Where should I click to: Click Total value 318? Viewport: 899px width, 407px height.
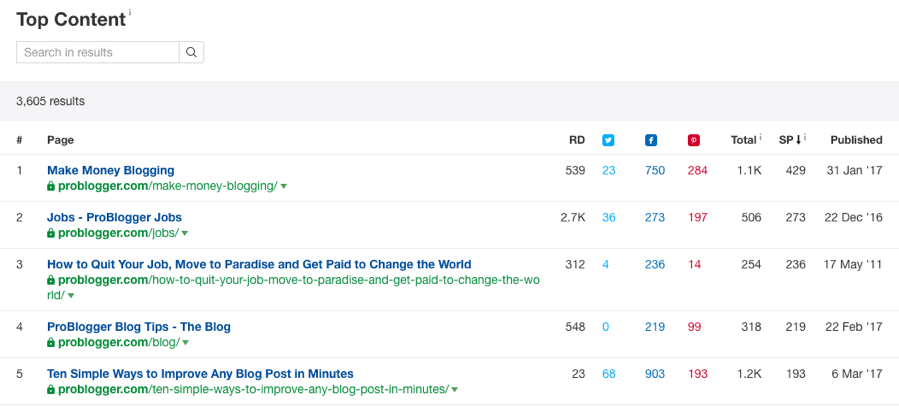[751, 327]
